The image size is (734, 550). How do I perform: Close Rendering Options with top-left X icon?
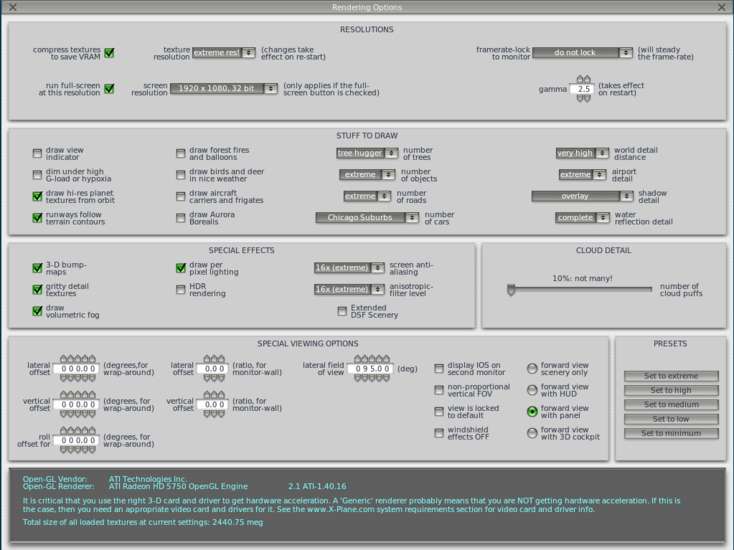coord(9,7)
